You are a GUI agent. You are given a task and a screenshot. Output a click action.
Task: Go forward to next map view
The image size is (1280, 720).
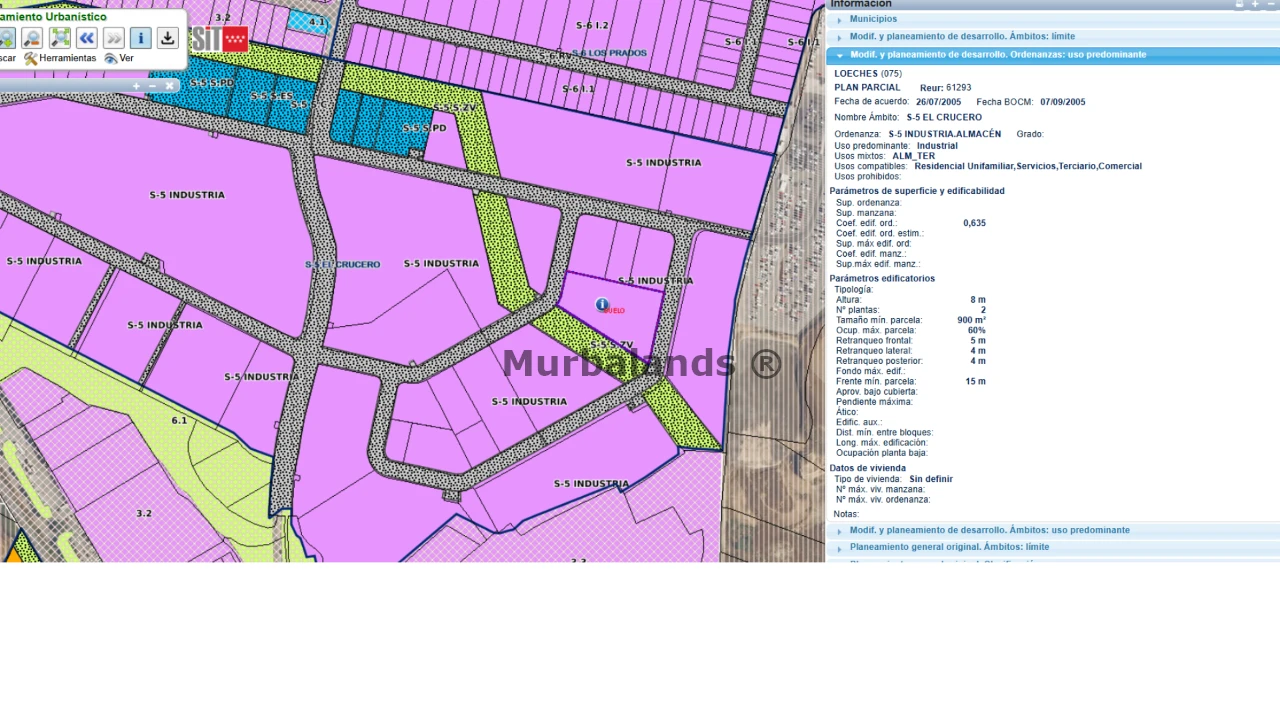pyautogui.click(x=113, y=38)
